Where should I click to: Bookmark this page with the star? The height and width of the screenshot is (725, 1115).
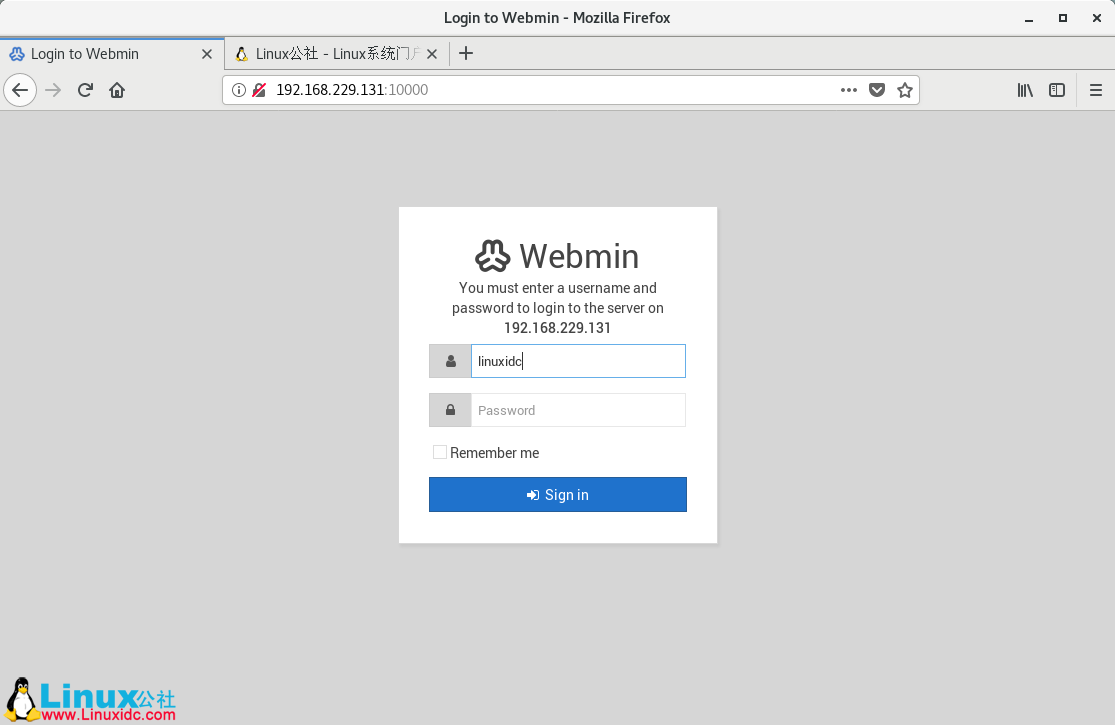(905, 90)
